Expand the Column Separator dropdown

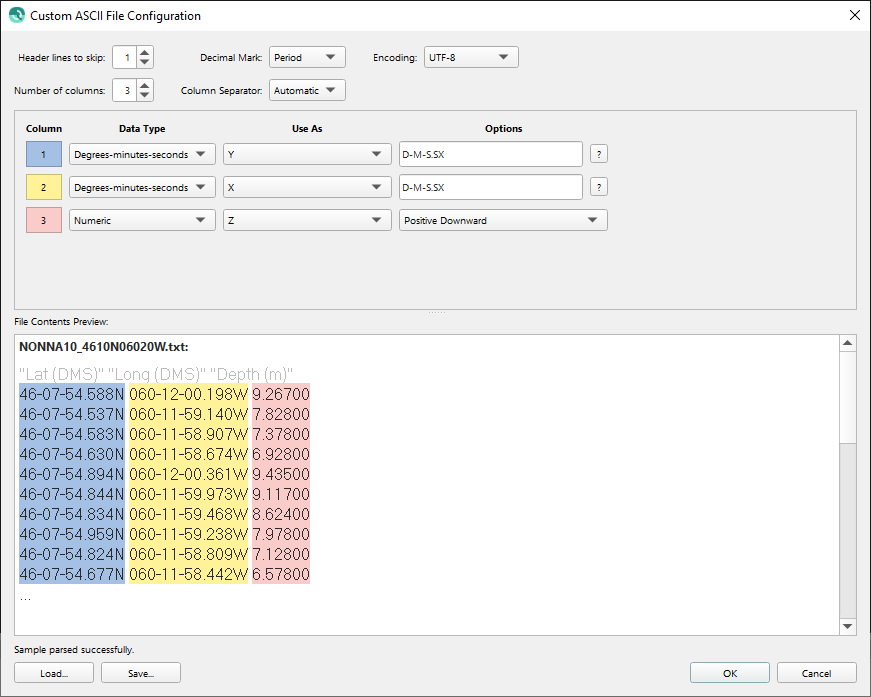[x=307, y=91]
